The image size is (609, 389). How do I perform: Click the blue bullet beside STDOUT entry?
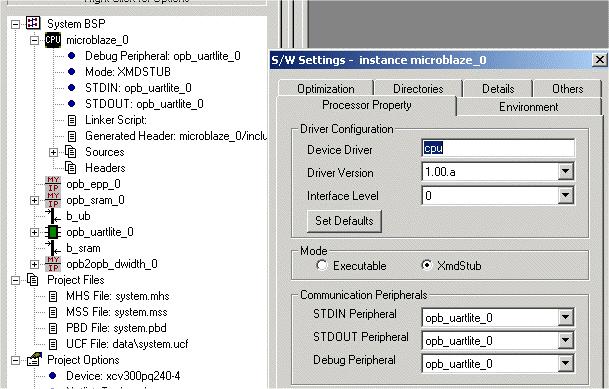[71, 104]
